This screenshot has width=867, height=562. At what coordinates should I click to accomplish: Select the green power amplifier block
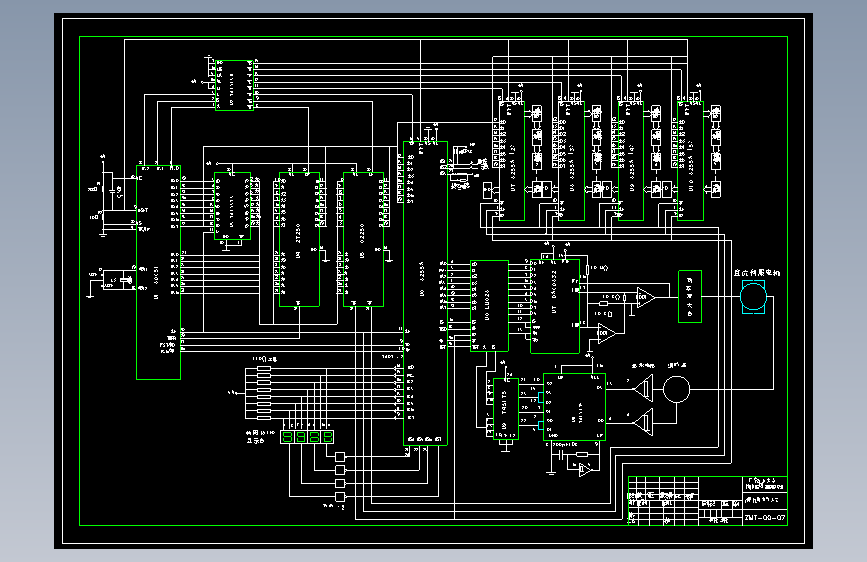pyautogui.click(x=690, y=296)
